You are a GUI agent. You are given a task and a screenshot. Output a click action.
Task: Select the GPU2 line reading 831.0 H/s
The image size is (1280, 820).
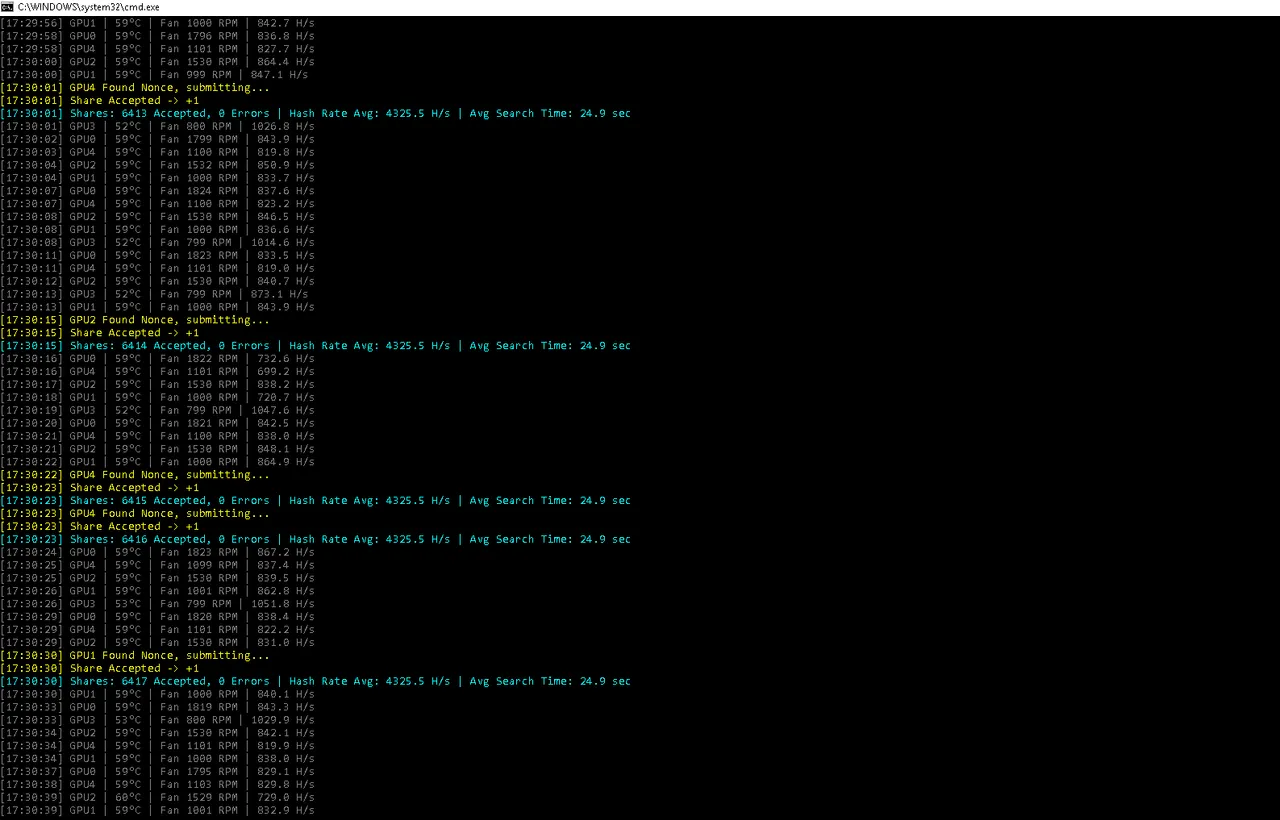click(x=157, y=643)
